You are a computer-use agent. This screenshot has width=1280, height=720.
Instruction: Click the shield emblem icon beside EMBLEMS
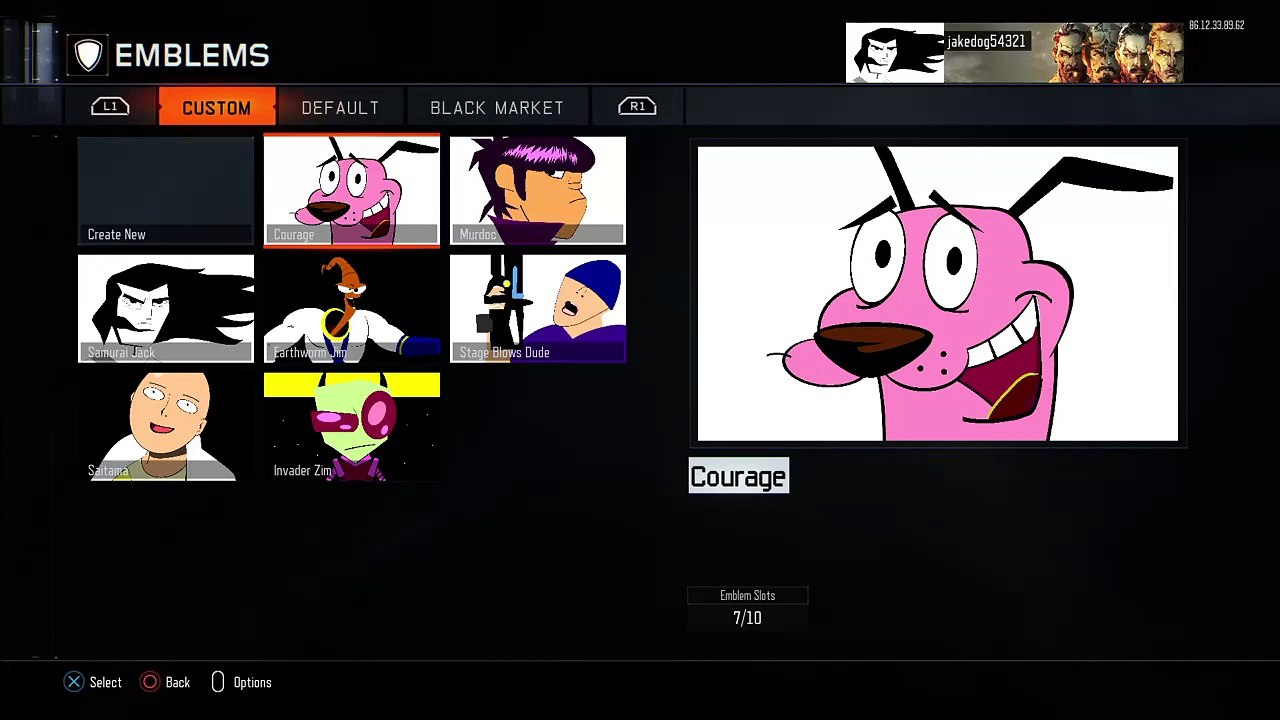coord(88,55)
